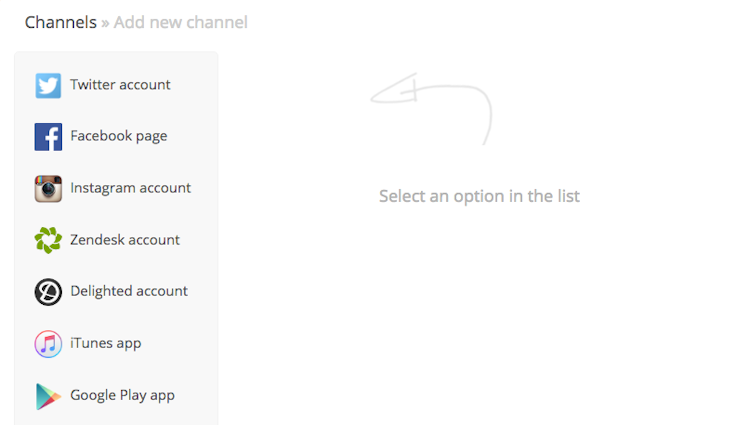The image size is (750, 425).
Task: Click empty space below Google Play app in the list
Action: tap(116, 419)
